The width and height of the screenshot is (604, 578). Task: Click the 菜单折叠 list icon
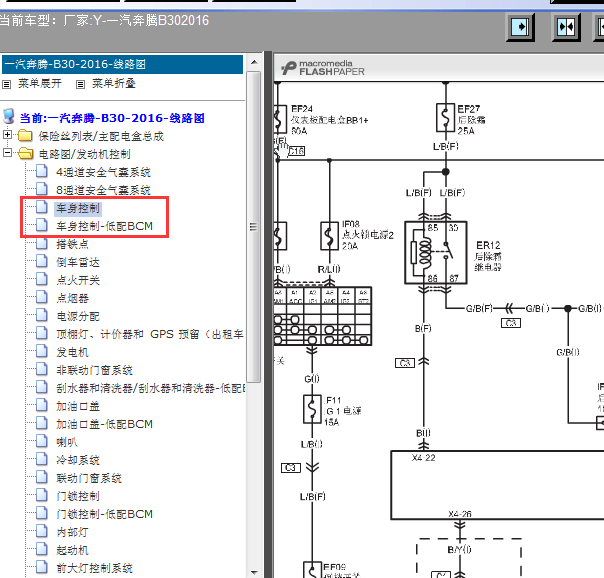click(x=80, y=84)
